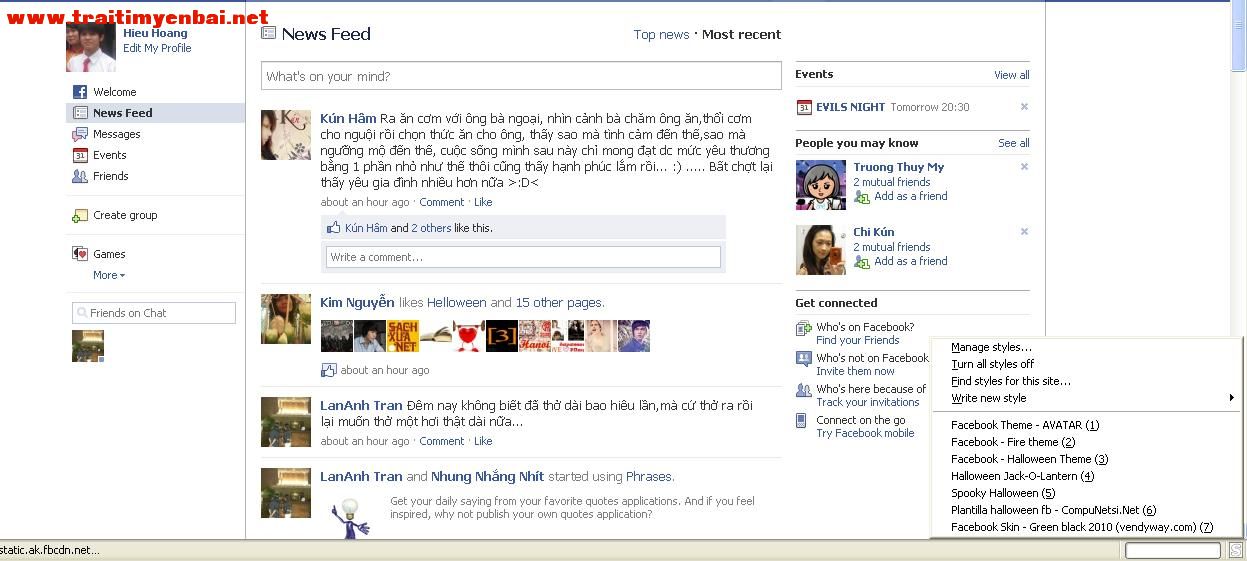Click Invite them now link
The height and width of the screenshot is (561, 1247).
pos(855,371)
